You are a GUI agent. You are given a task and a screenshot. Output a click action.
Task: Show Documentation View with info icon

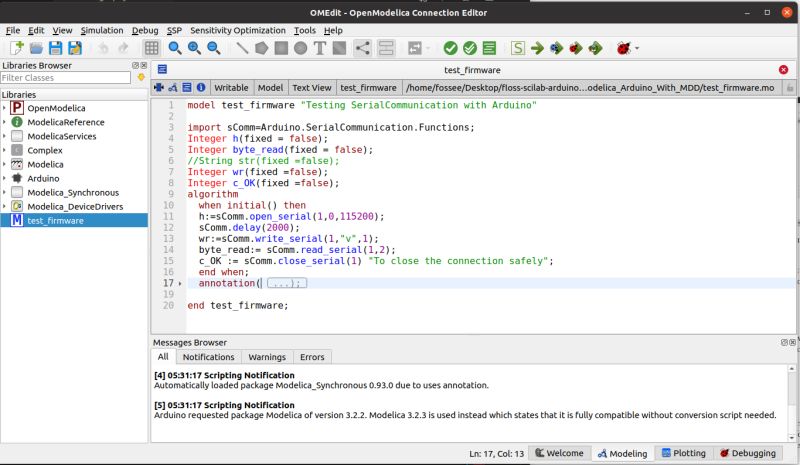point(201,87)
